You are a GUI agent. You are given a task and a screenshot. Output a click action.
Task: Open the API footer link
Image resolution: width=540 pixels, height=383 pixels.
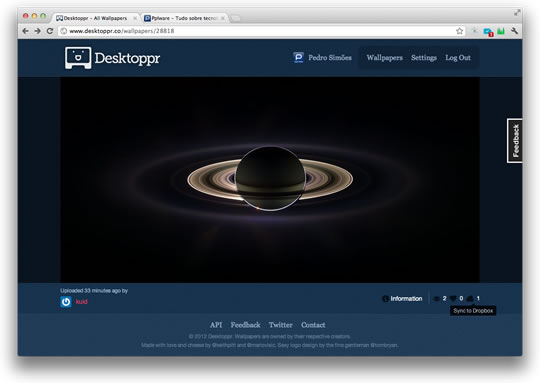coord(216,325)
